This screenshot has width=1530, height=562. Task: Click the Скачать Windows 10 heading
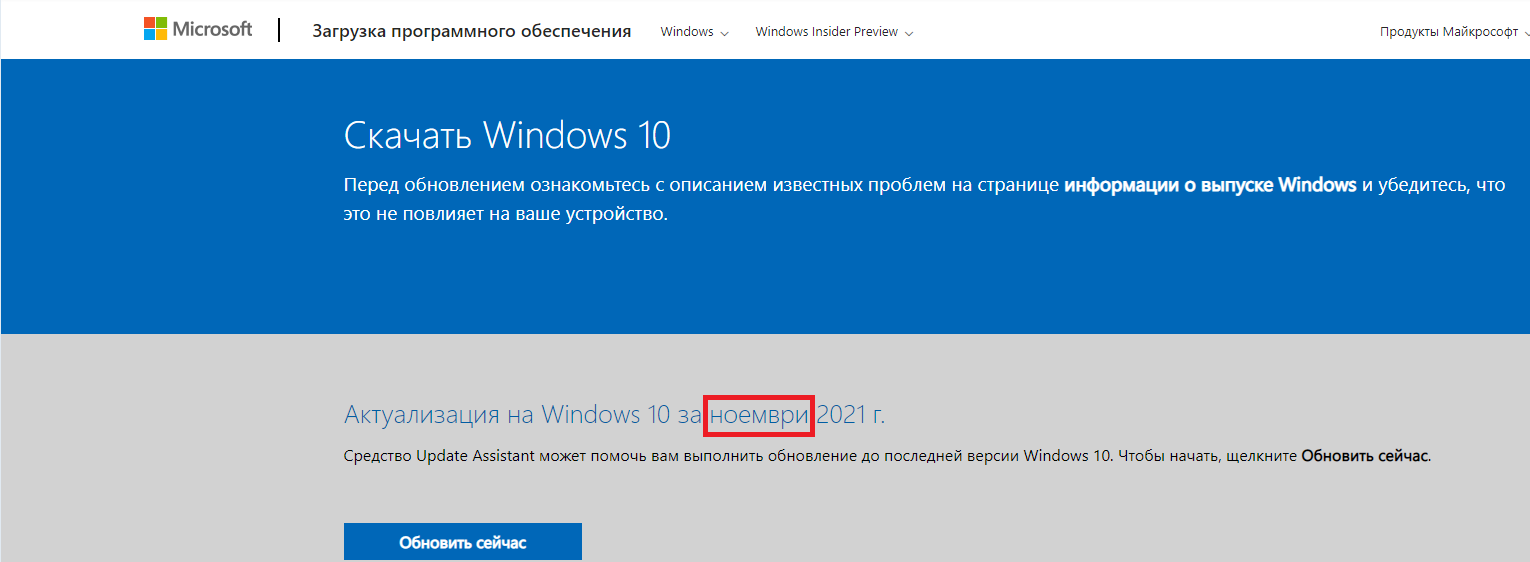click(507, 135)
